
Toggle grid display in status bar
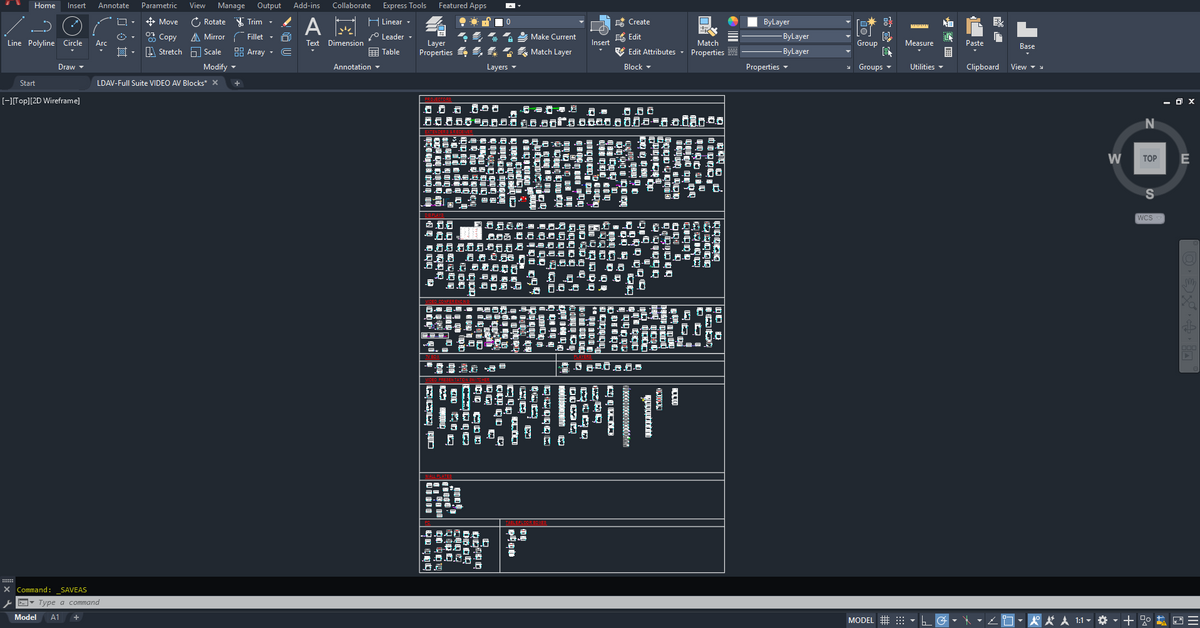pos(885,621)
